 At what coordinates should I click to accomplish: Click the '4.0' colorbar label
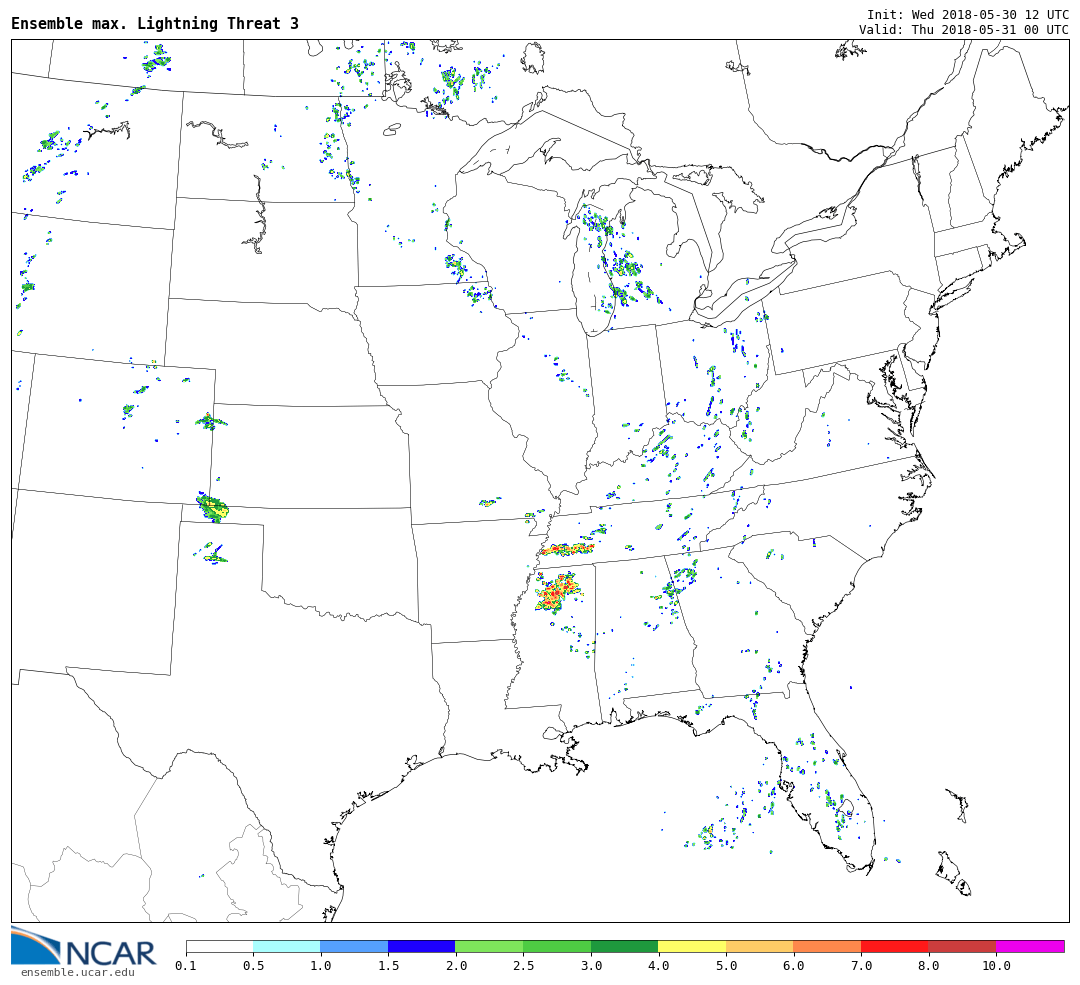pos(658,966)
